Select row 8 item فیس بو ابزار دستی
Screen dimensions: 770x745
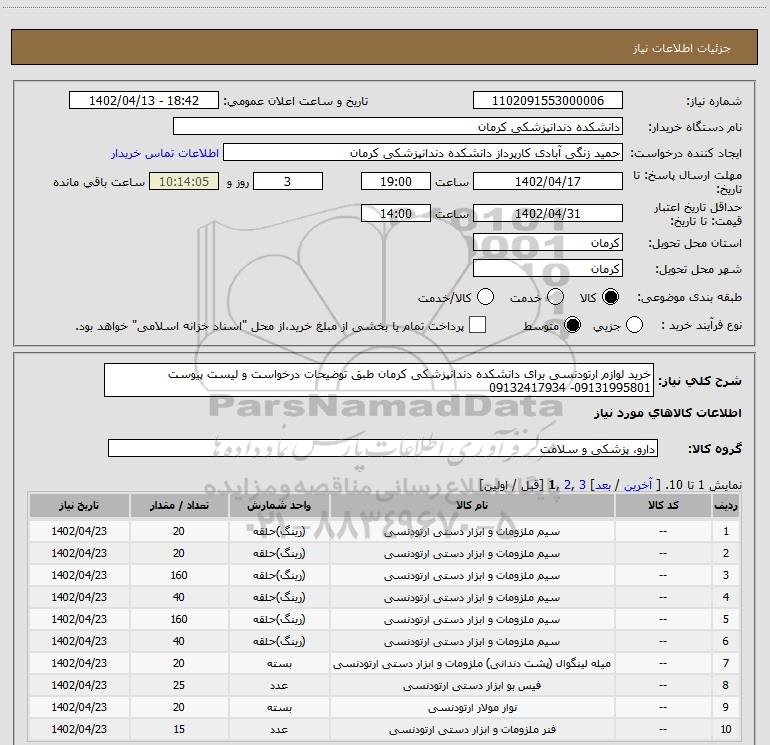point(472,686)
